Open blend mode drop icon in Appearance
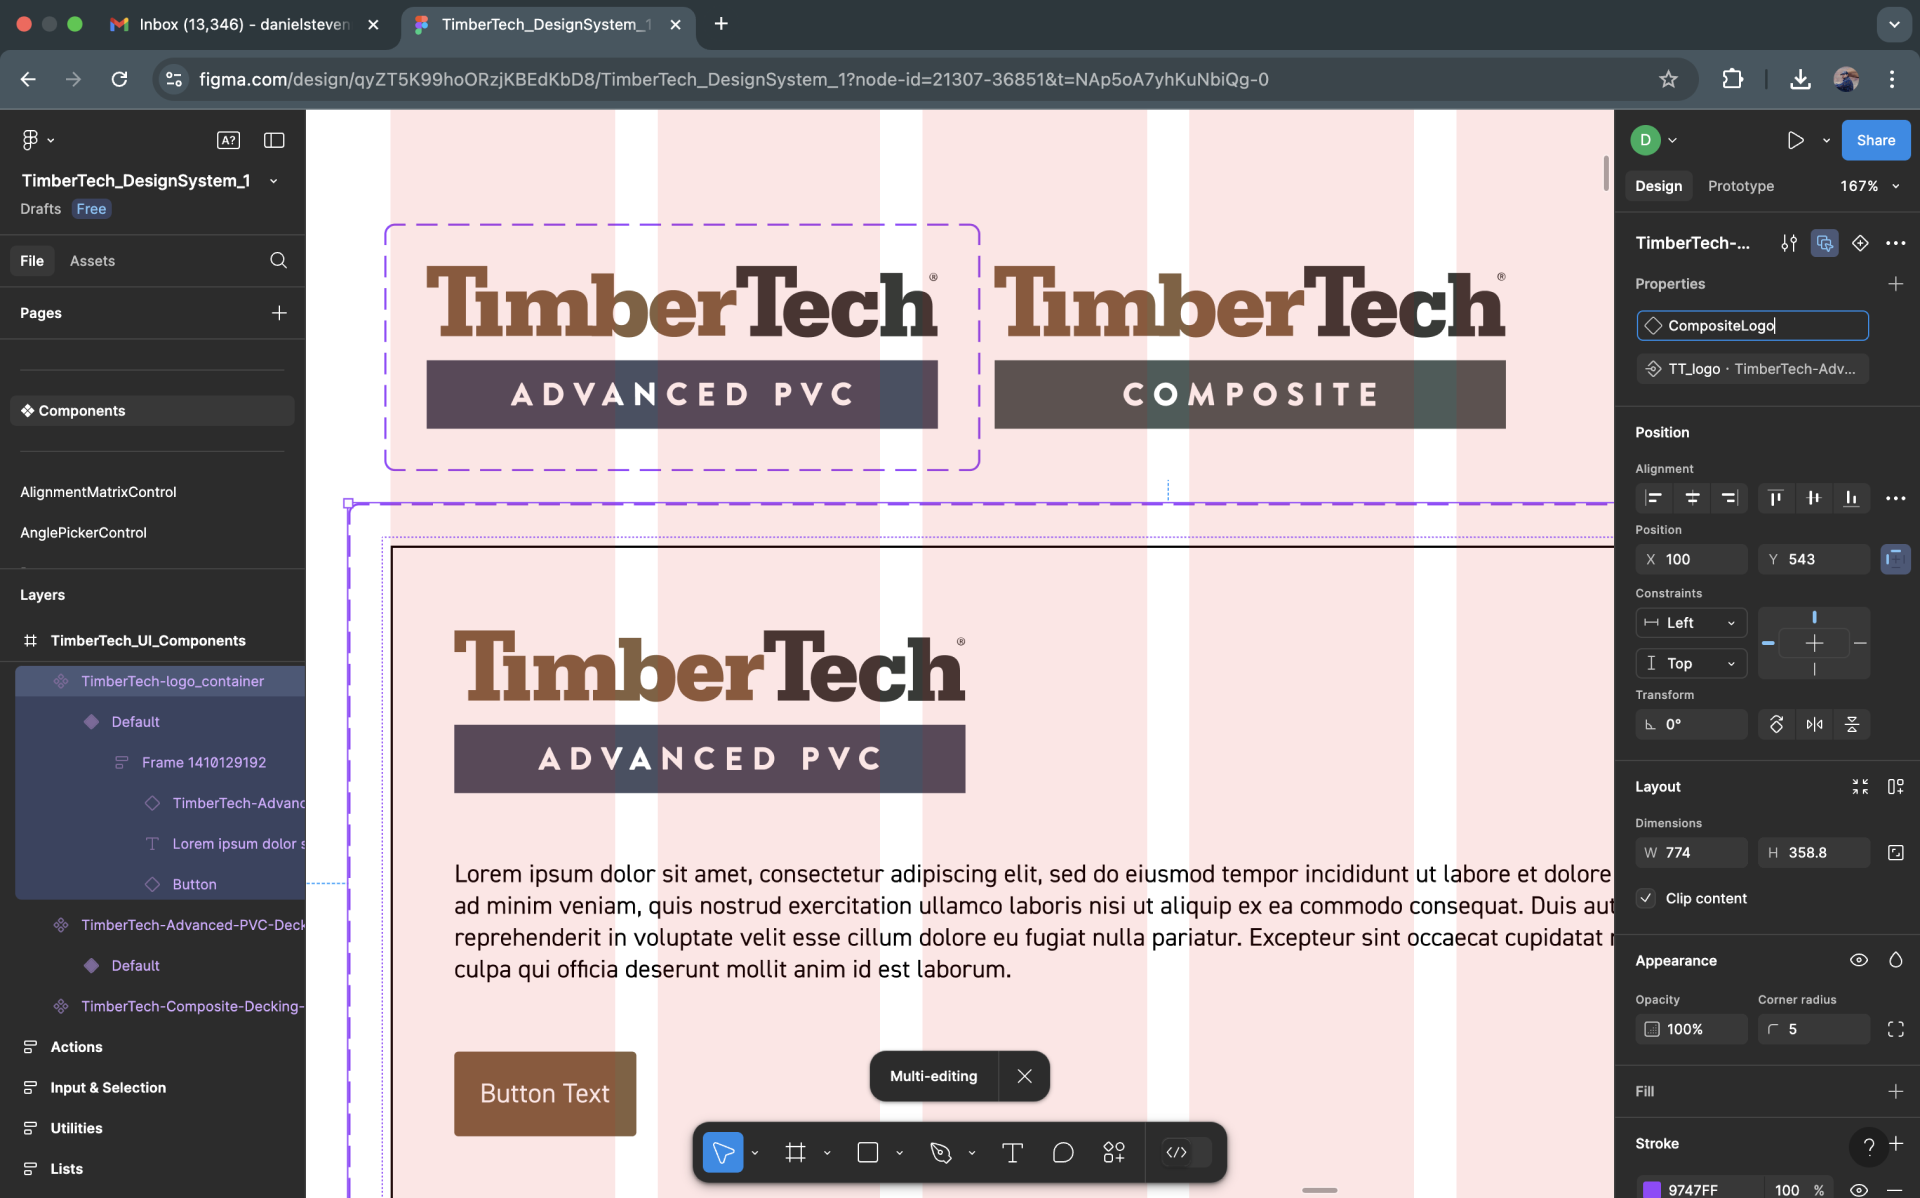Image resolution: width=1920 pixels, height=1198 pixels. tap(1895, 960)
